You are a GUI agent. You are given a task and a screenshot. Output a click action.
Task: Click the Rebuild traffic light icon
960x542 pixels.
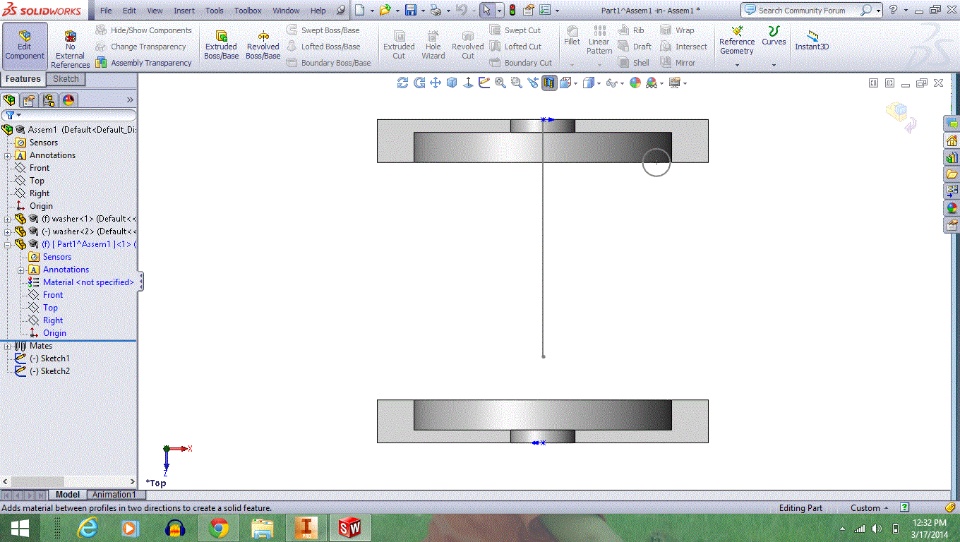click(512, 10)
